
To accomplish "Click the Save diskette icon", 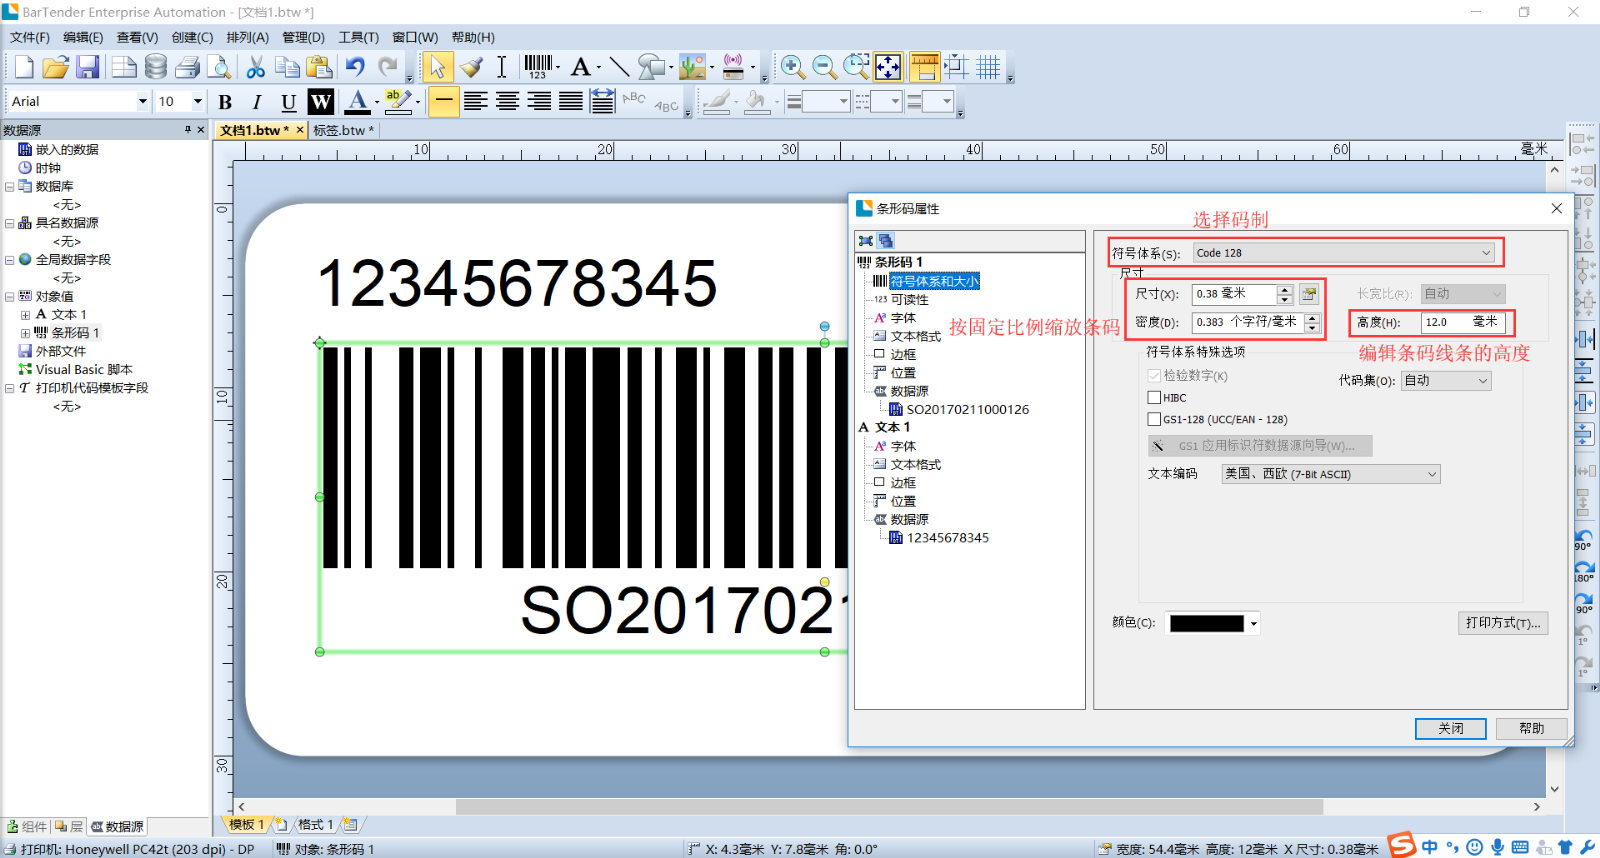I will (x=88, y=67).
